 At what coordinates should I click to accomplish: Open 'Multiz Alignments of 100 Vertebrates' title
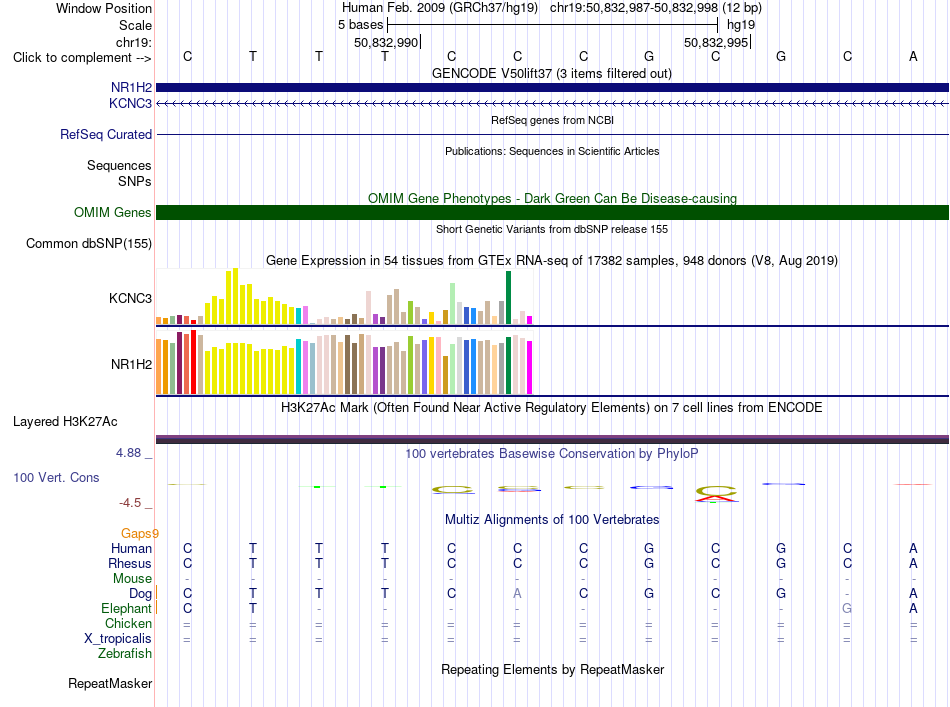(552, 519)
